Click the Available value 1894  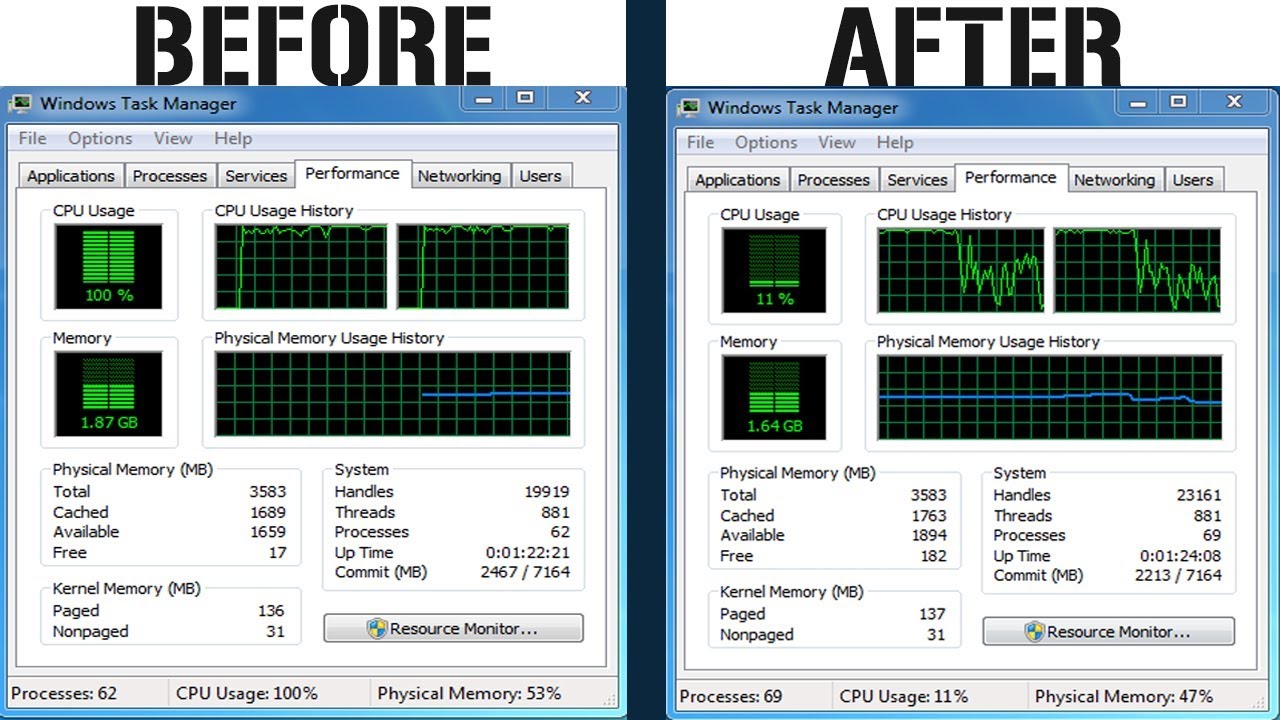point(928,536)
